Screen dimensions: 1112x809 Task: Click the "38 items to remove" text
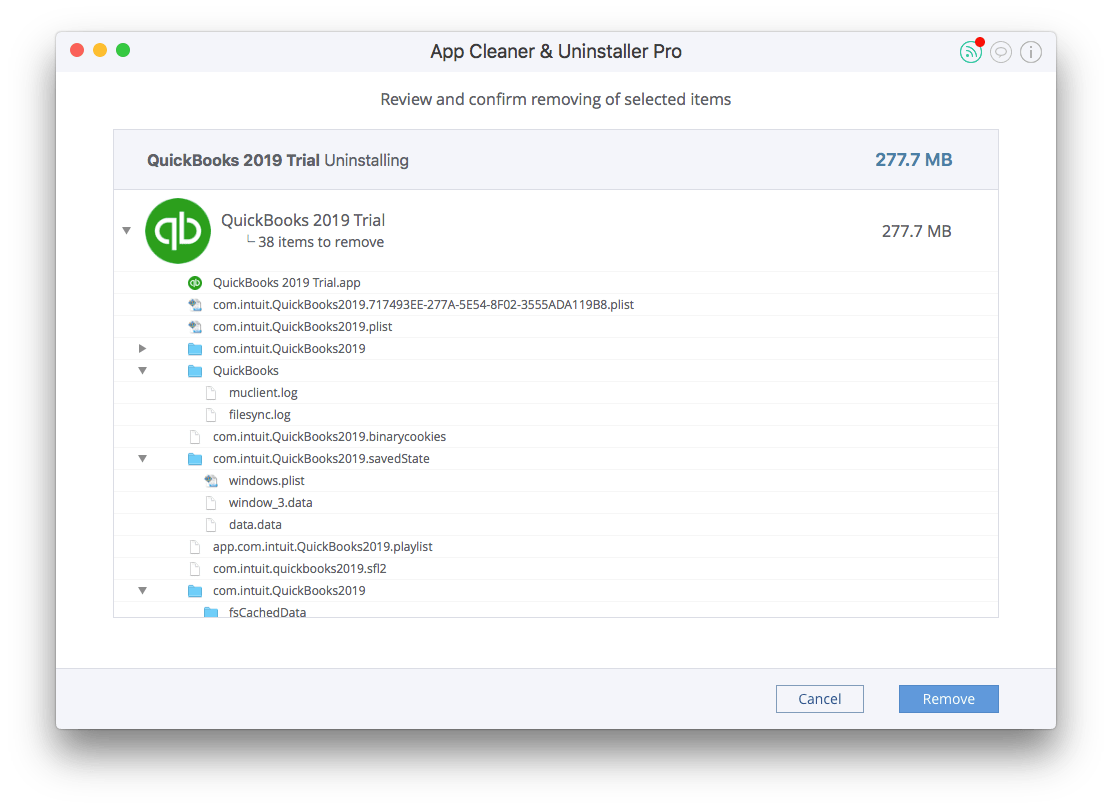(321, 242)
